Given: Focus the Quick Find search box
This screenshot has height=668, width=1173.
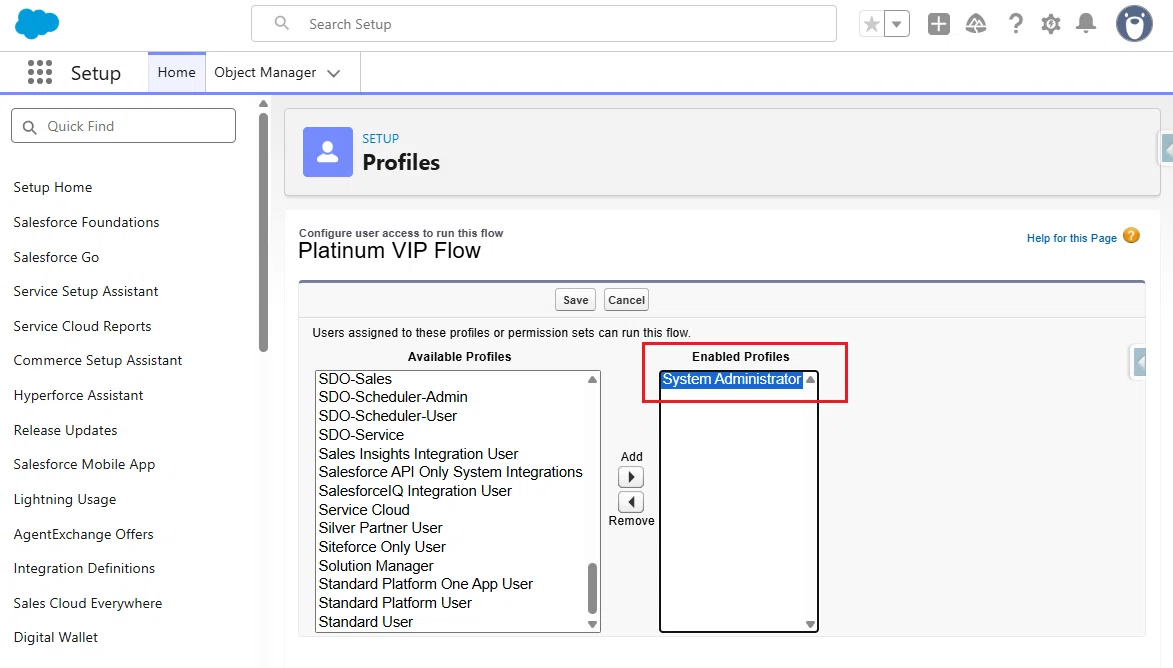Looking at the screenshot, I should (123, 126).
